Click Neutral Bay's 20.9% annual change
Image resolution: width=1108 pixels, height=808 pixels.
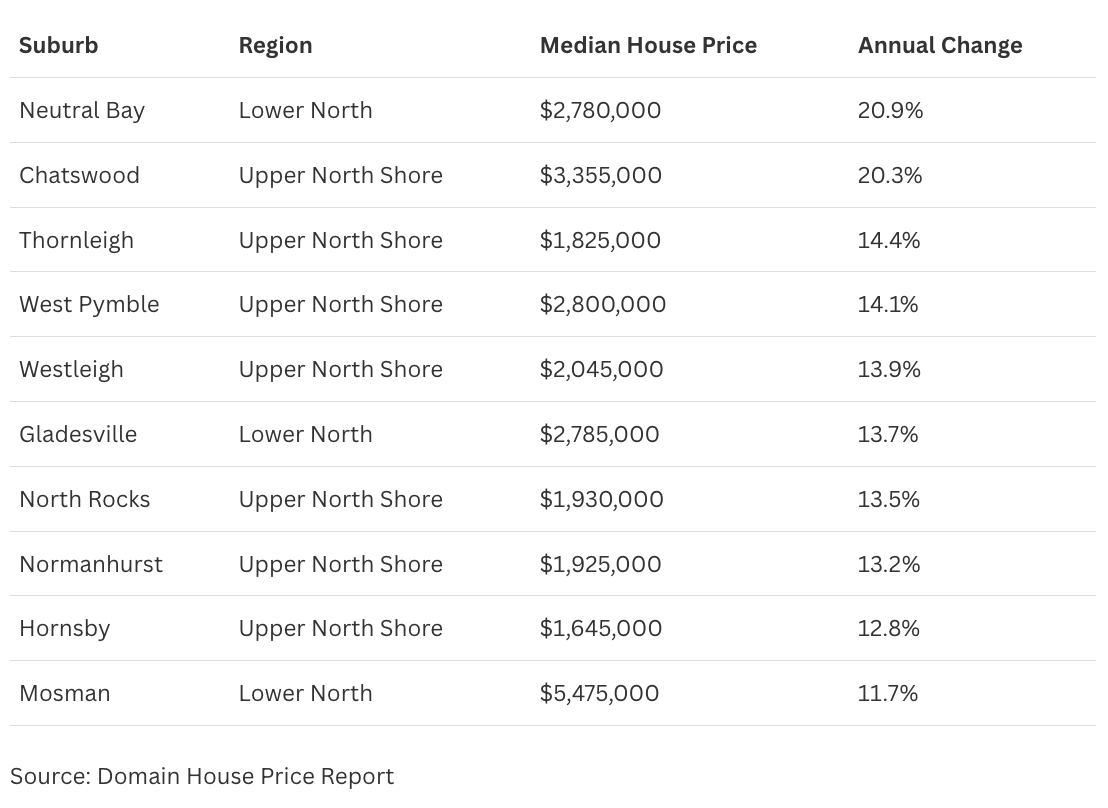[890, 110]
